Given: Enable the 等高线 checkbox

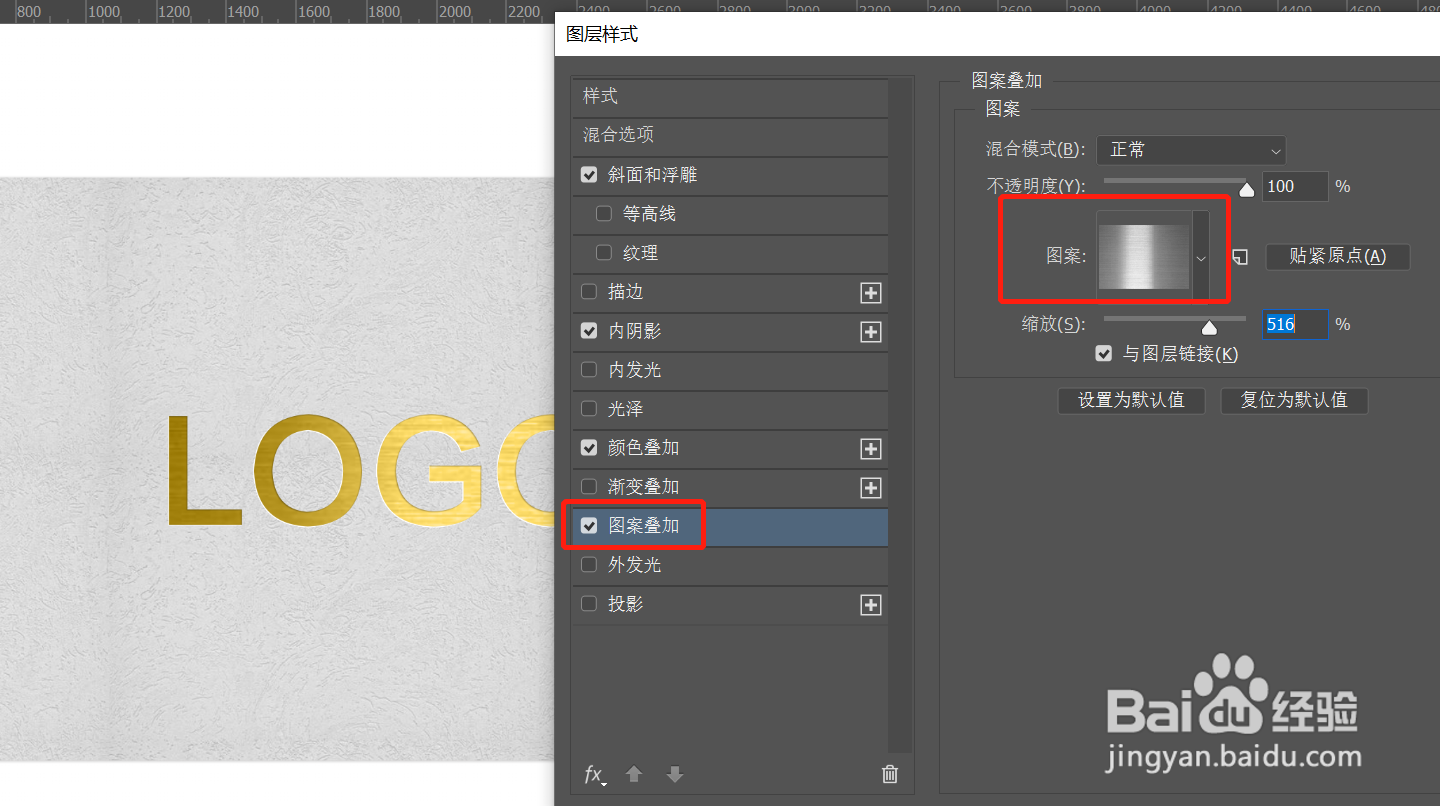Looking at the screenshot, I should [x=604, y=214].
